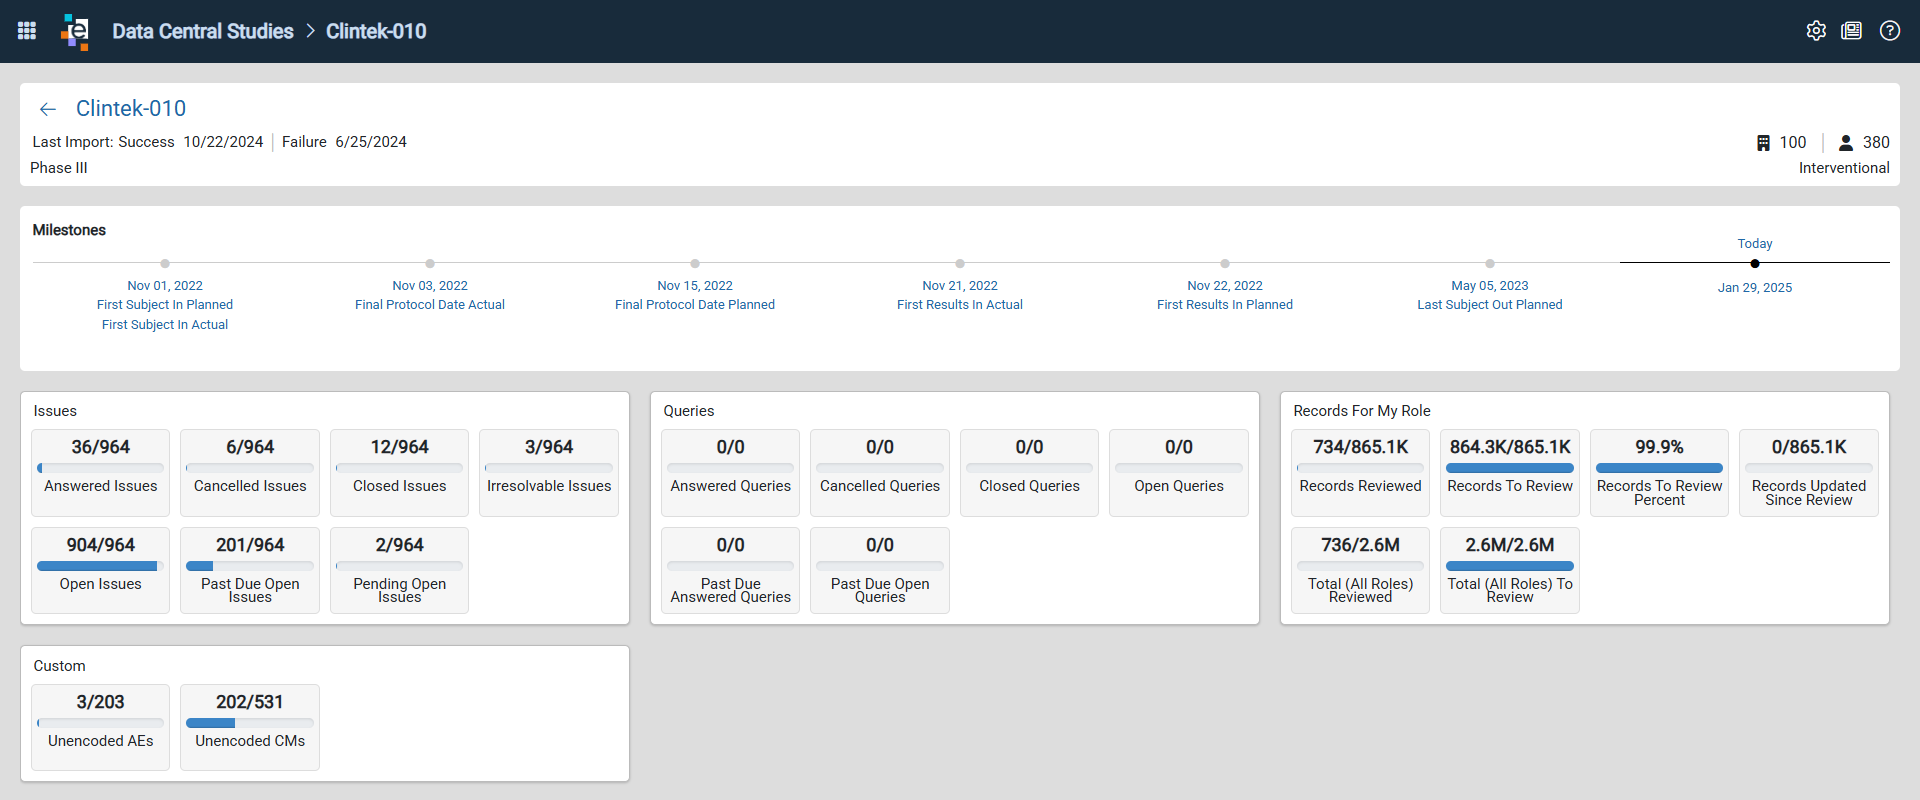Click Final Protocol Date Actual milestone text
Screen dimensions: 1920x800
tap(430, 305)
